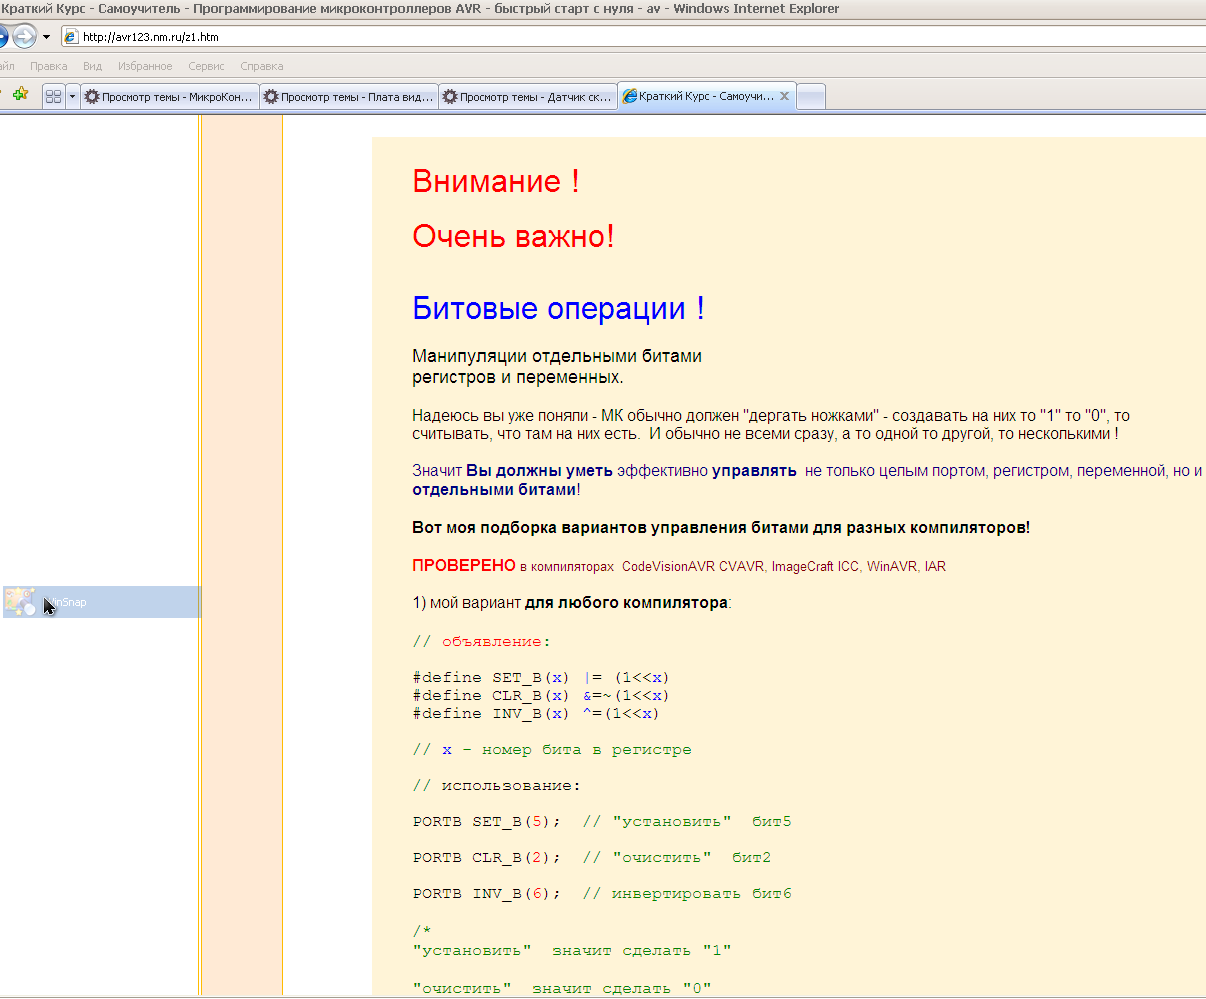Click the WinSnap icon in left panel
The height and width of the screenshot is (999, 1206).
[21, 601]
